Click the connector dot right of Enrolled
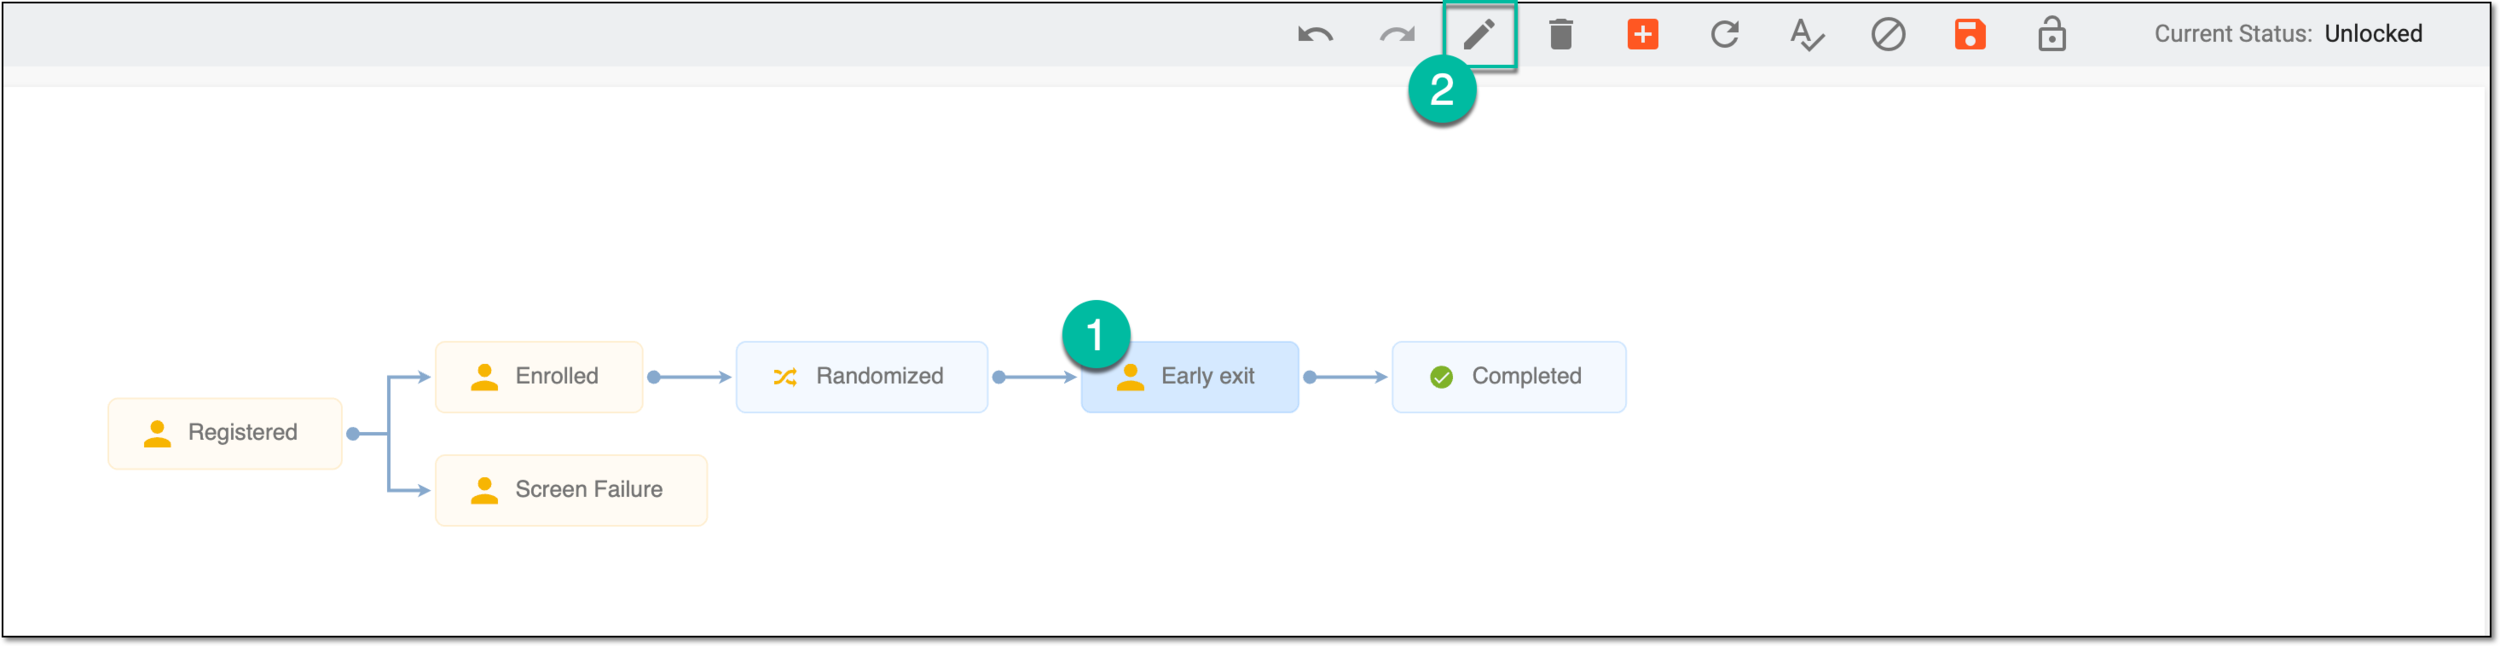Image resolution: width=2500 pixels, height=646 pixels. (654, 377)
